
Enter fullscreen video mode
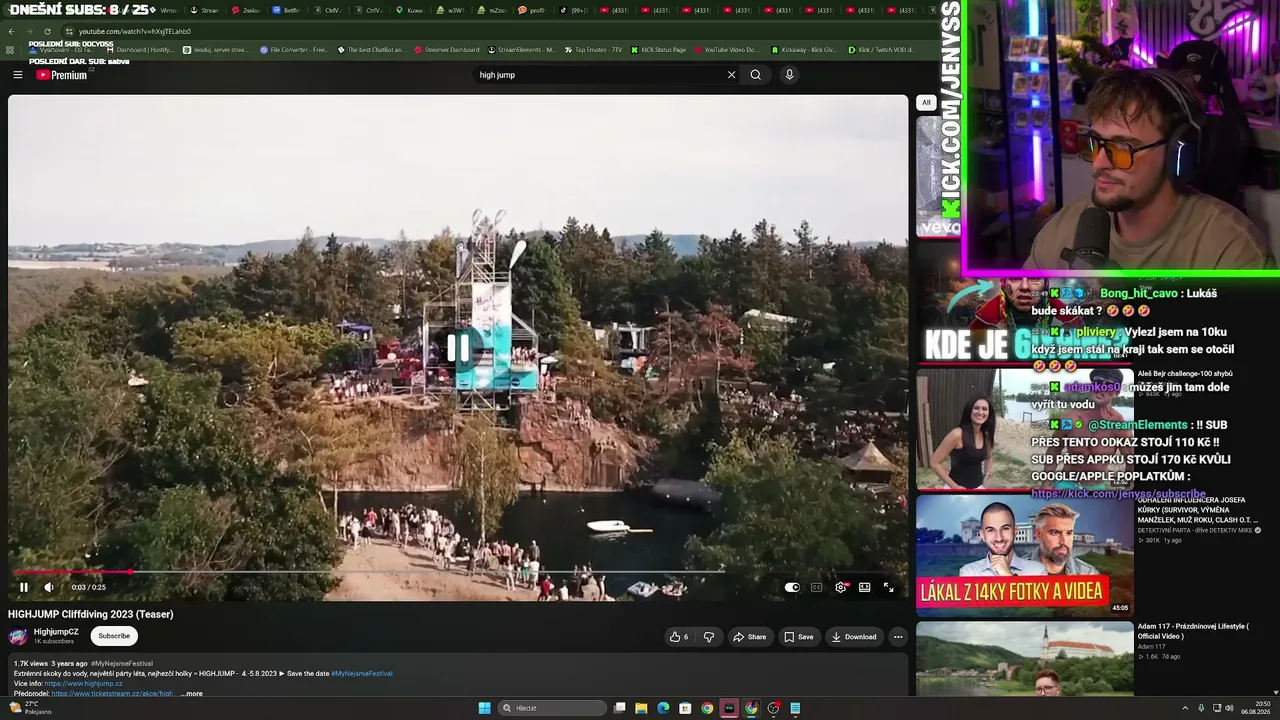coord(888,587)
